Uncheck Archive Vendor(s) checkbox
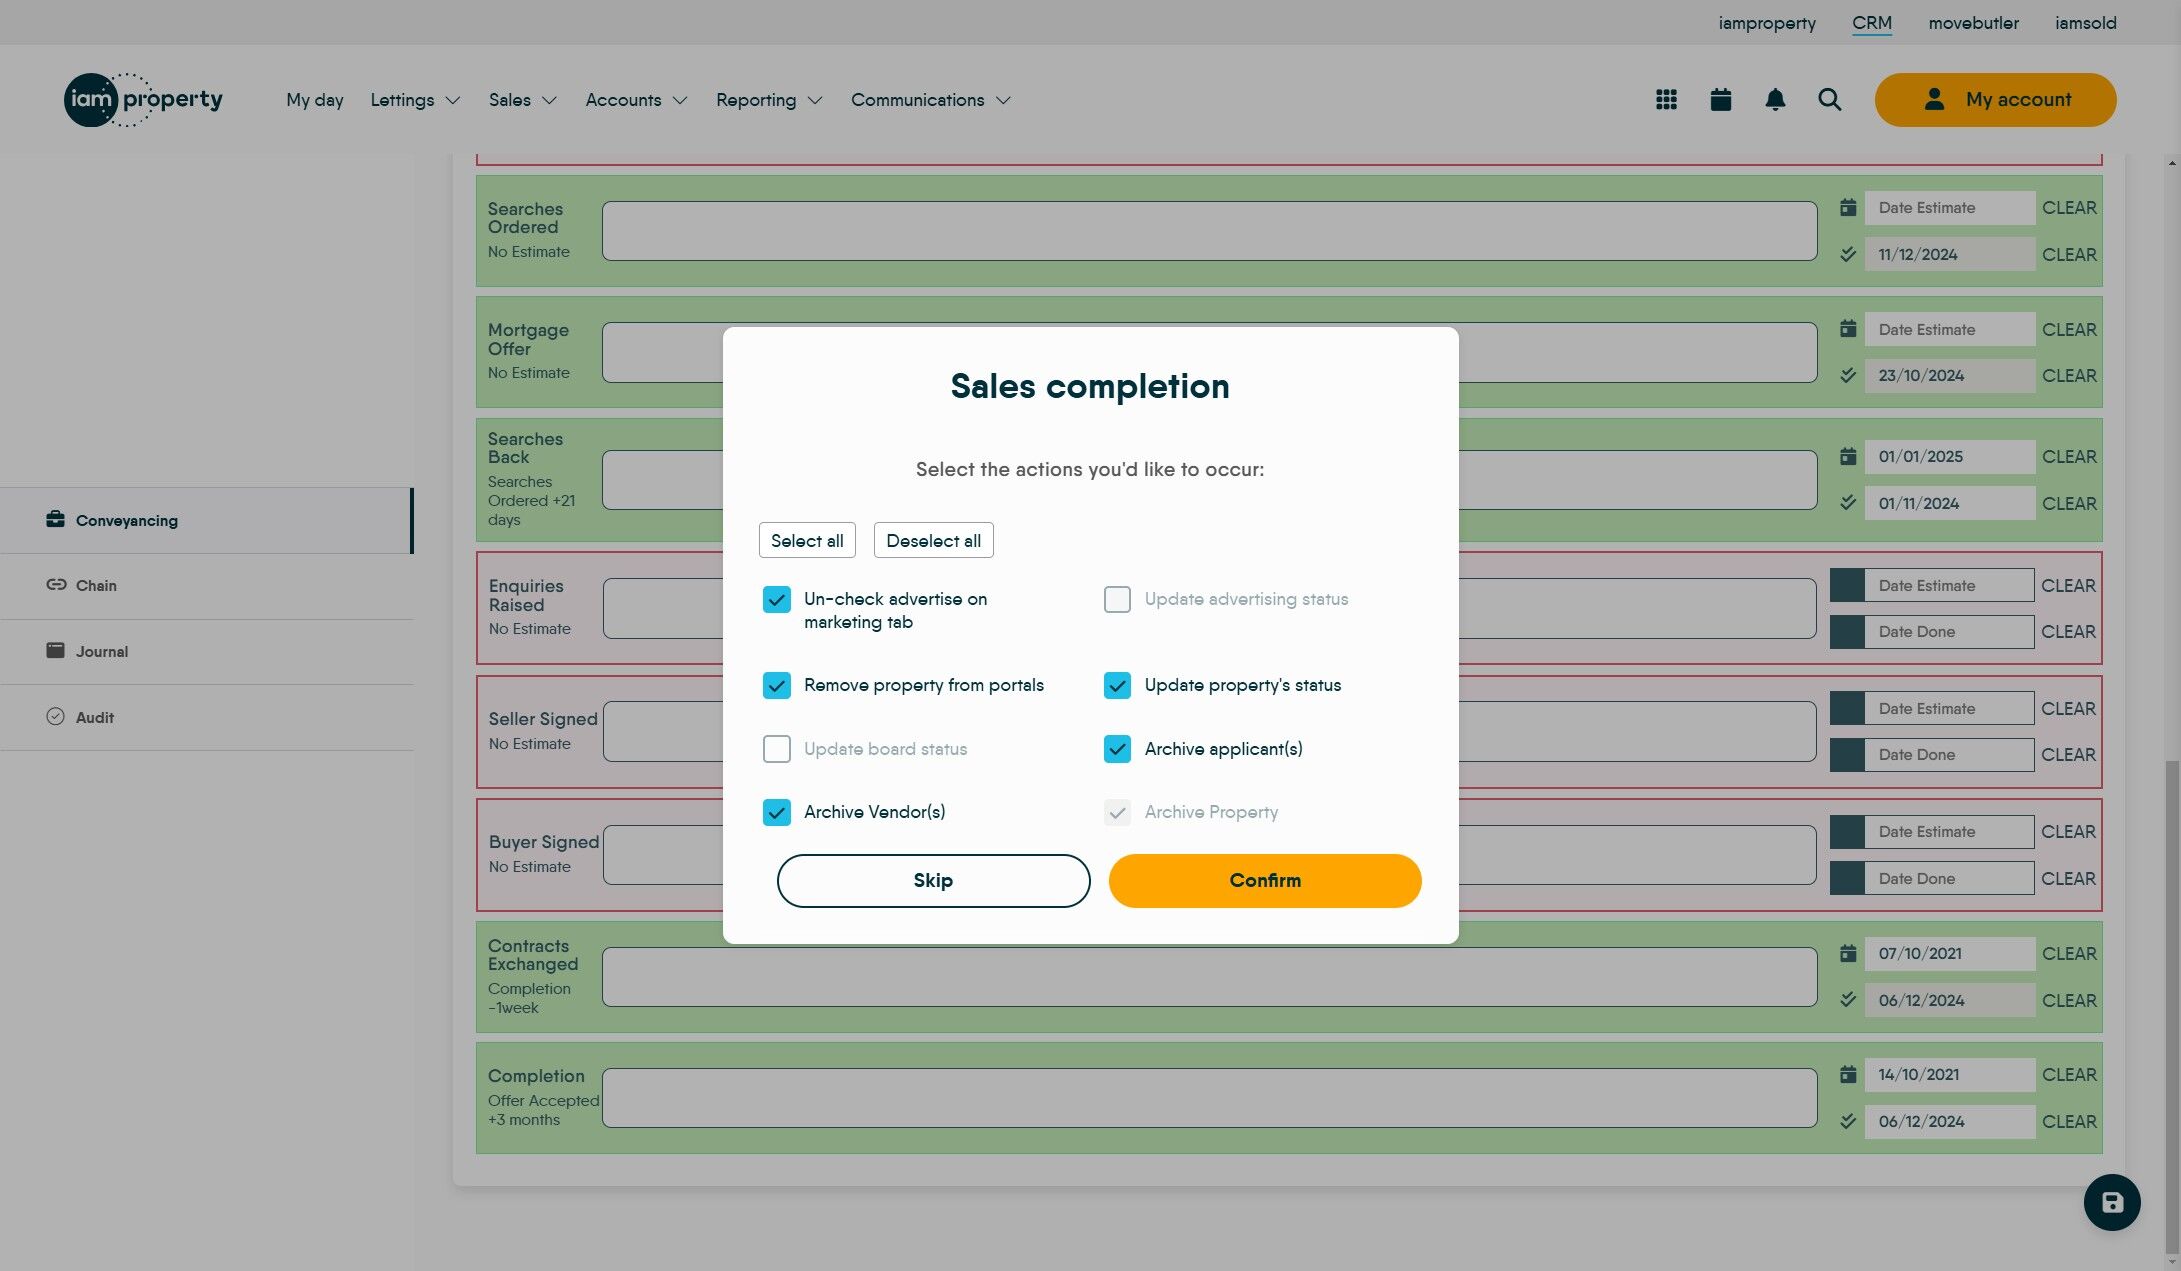 click(777, 812)
